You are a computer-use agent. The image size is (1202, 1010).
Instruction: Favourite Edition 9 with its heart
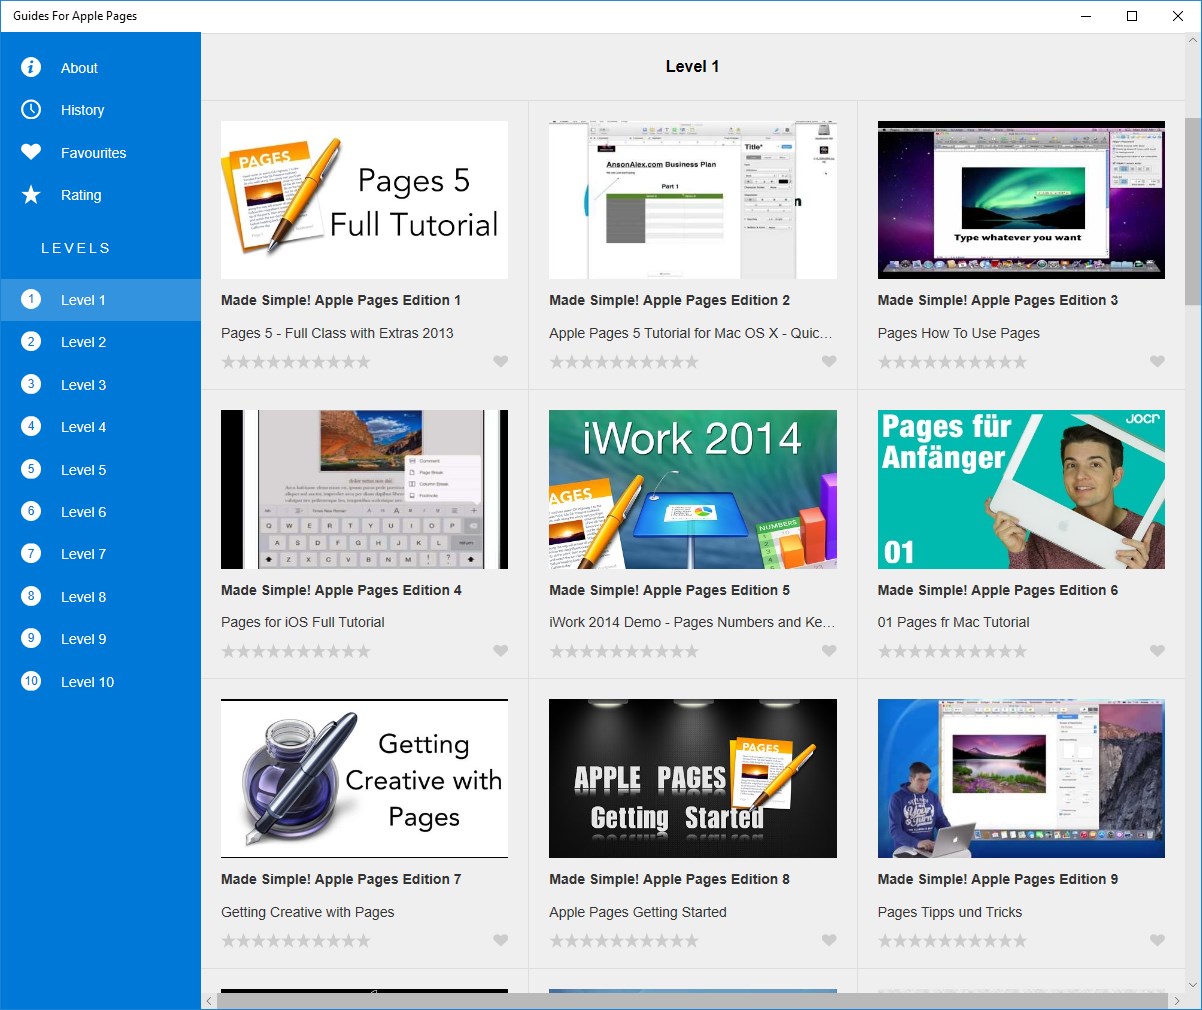pyautogui.click(x=1157, y=940)
